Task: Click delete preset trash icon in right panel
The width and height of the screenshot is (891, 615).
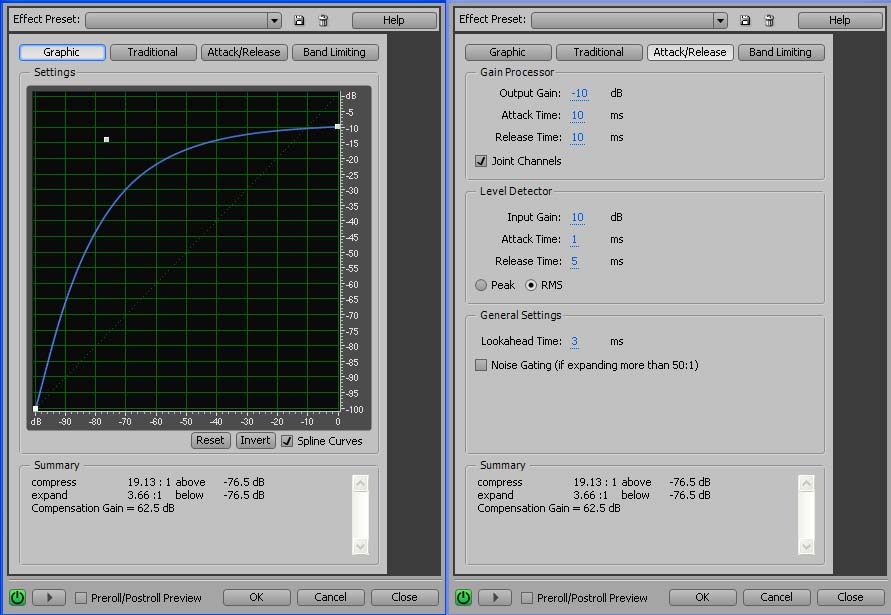Action: pyautogui.click(x=769, y=20)
